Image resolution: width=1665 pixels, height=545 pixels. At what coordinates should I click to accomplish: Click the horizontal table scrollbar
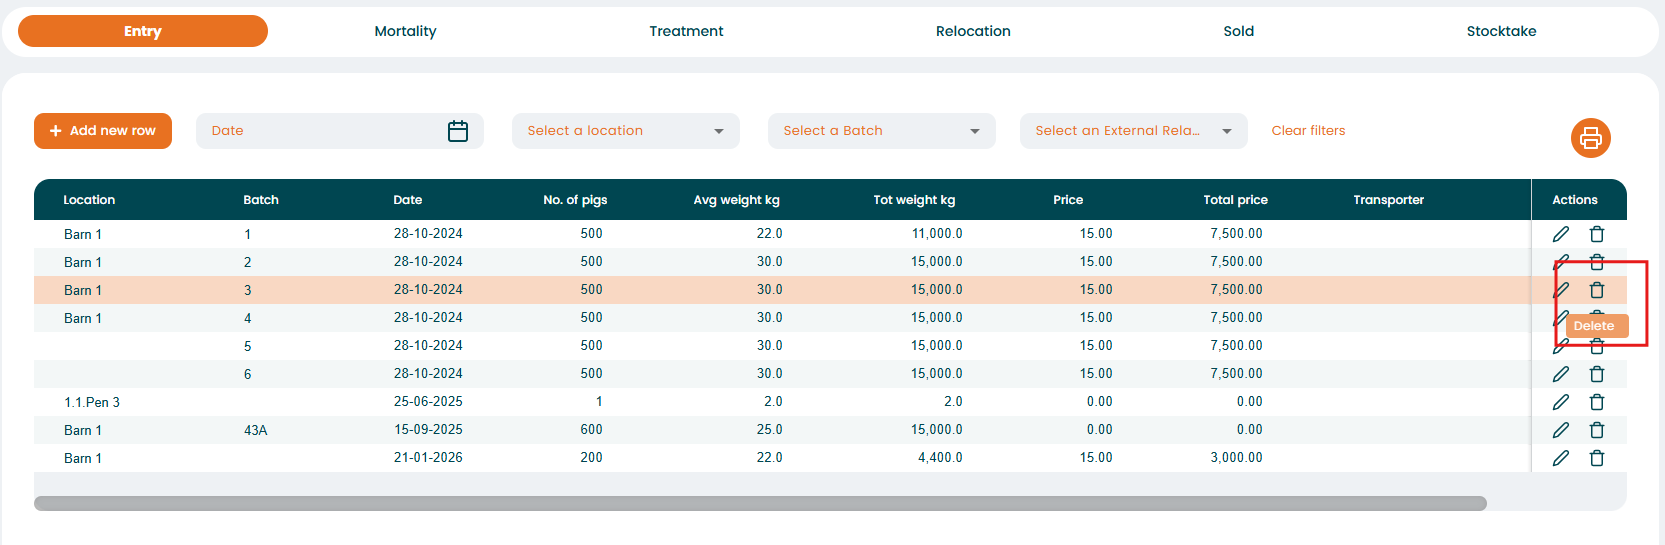point(760,503)
